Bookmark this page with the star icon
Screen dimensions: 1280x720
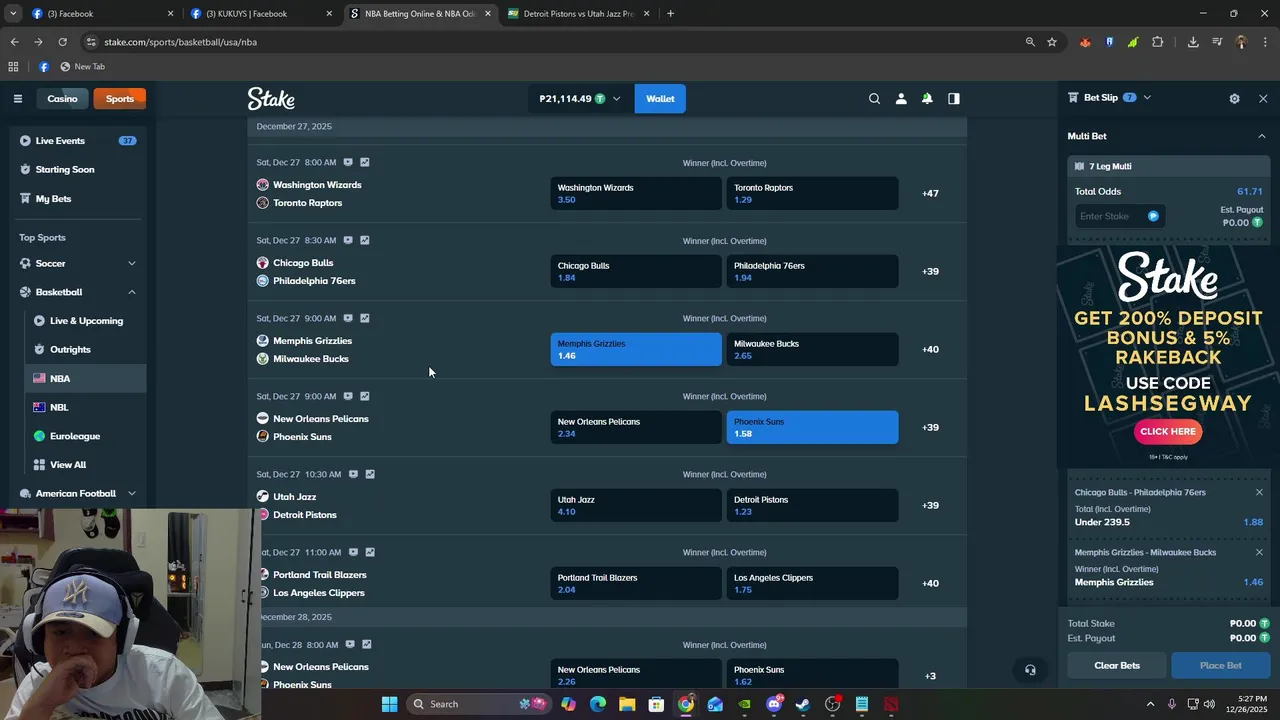[1052, 42]
